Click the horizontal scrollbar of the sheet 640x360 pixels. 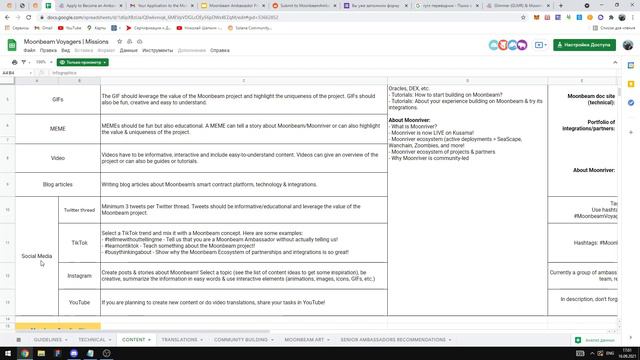(x=143, y=331)
